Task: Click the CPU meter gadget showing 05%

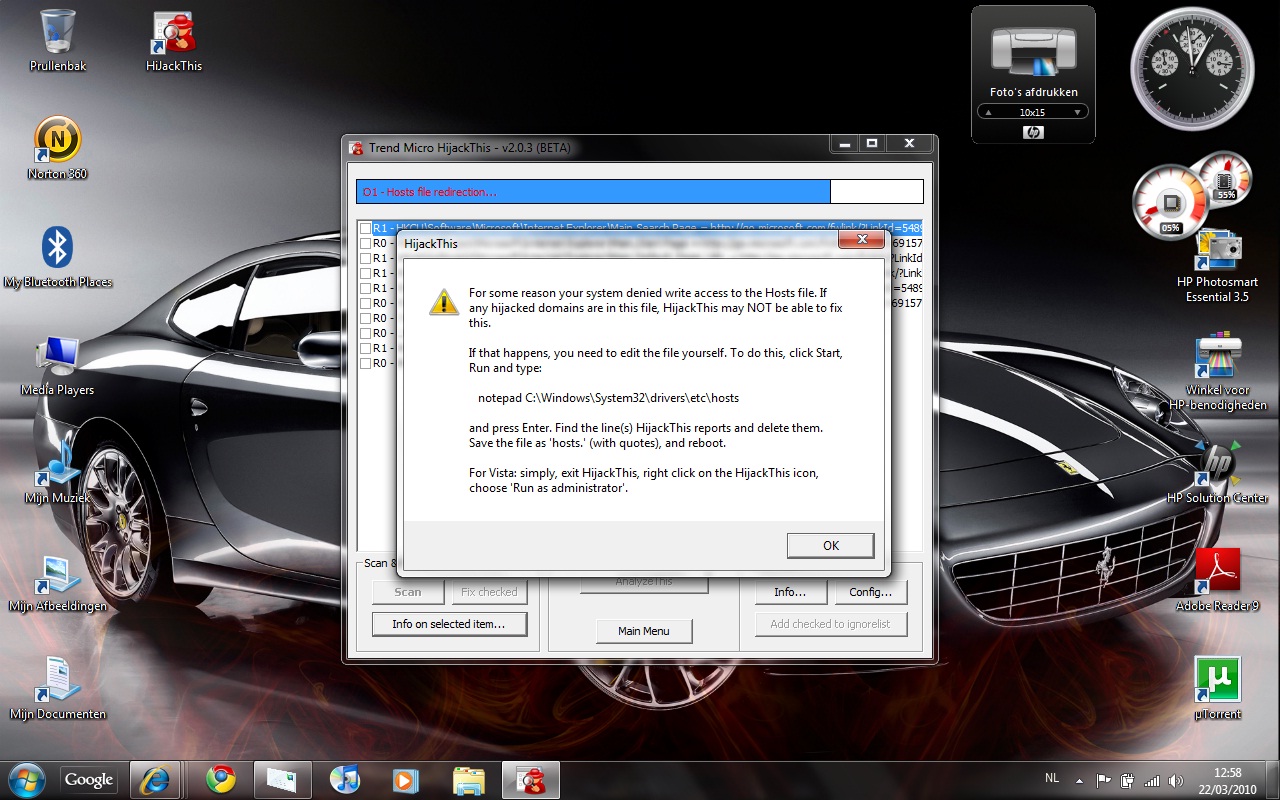Action: 1170,204
